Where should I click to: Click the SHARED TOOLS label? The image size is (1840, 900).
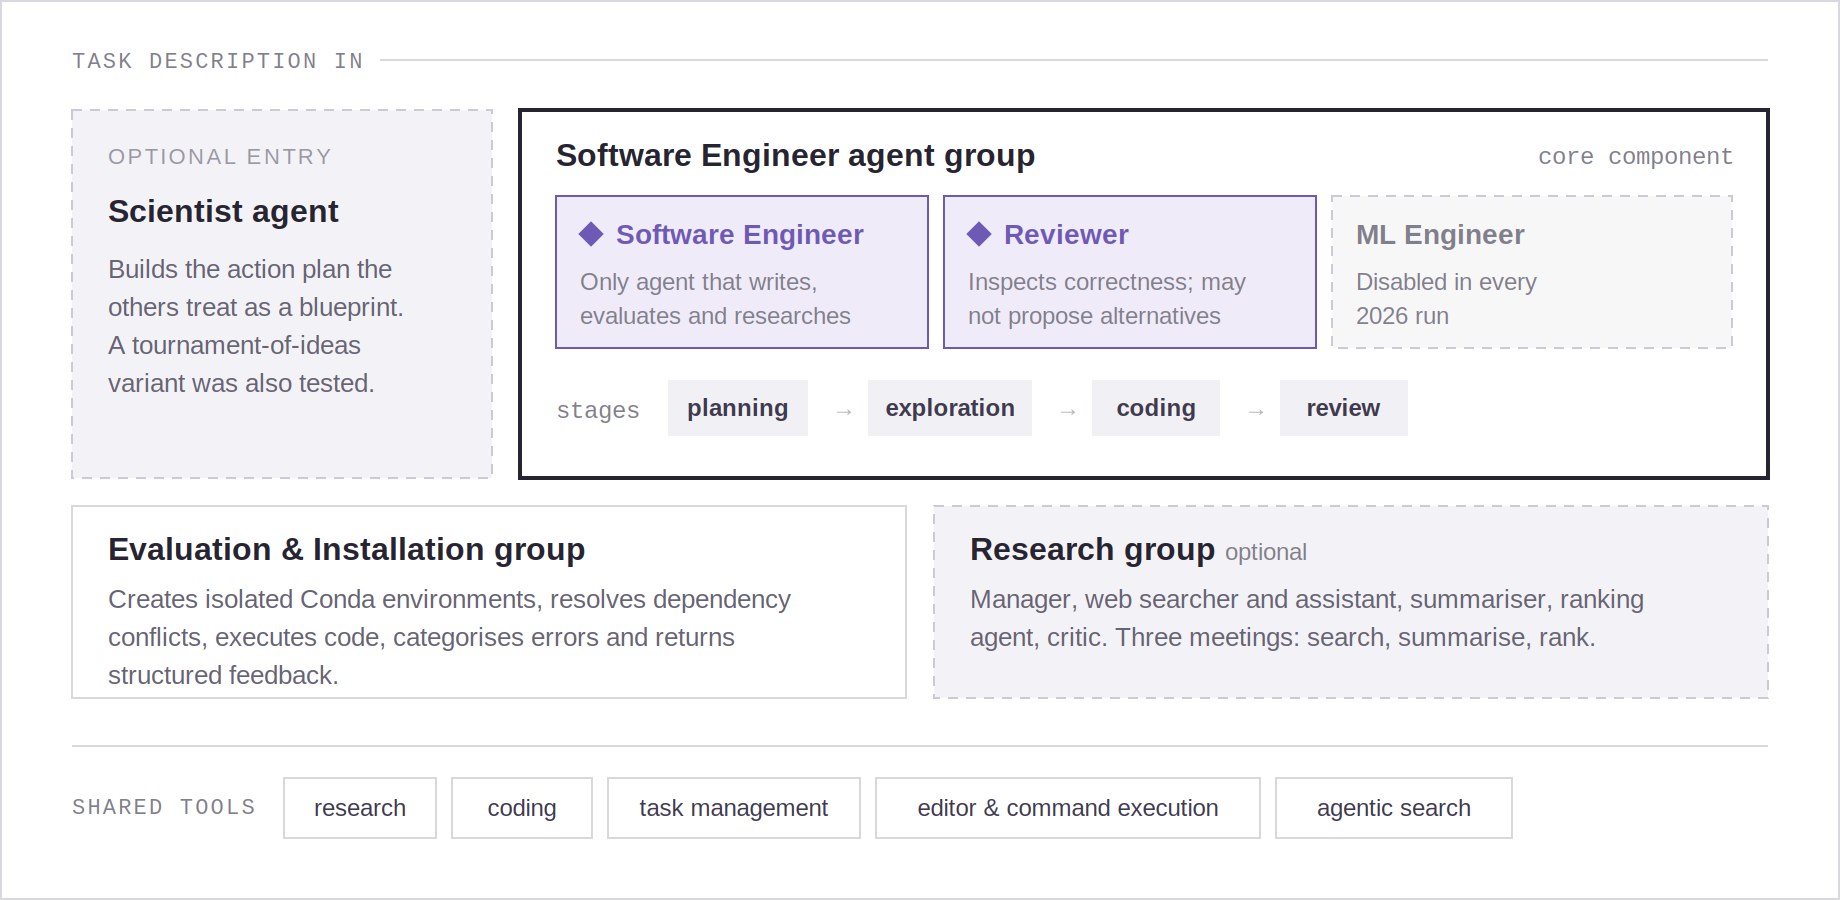164,807
